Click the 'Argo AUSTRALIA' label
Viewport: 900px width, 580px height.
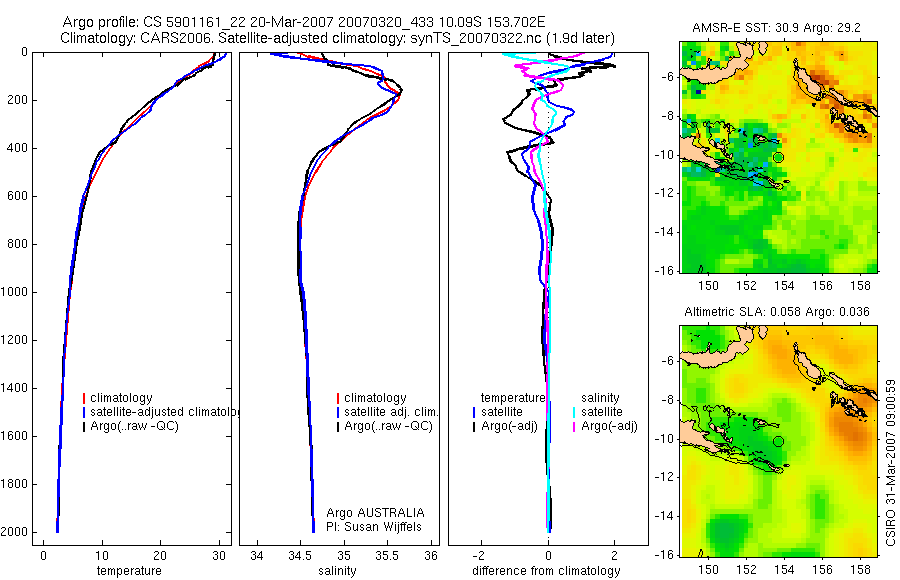[375, 513]
